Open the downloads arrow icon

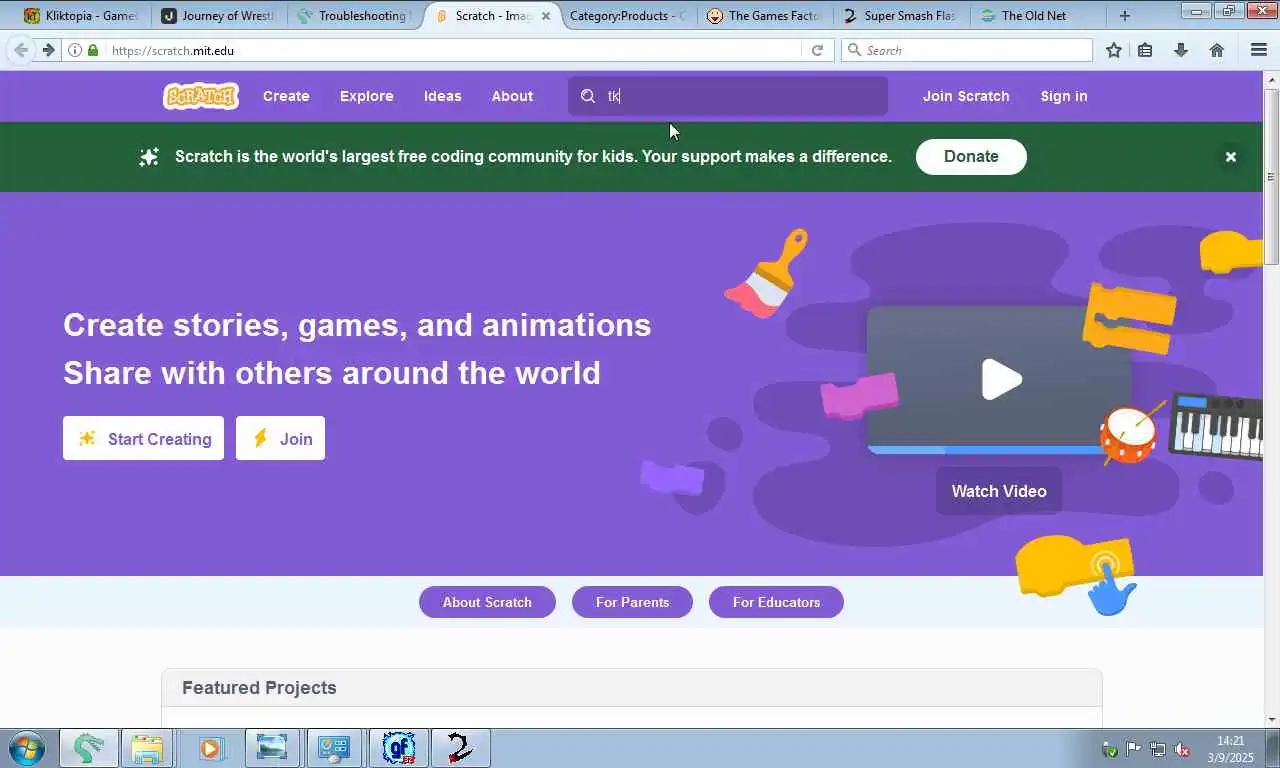coord(1181,50)
